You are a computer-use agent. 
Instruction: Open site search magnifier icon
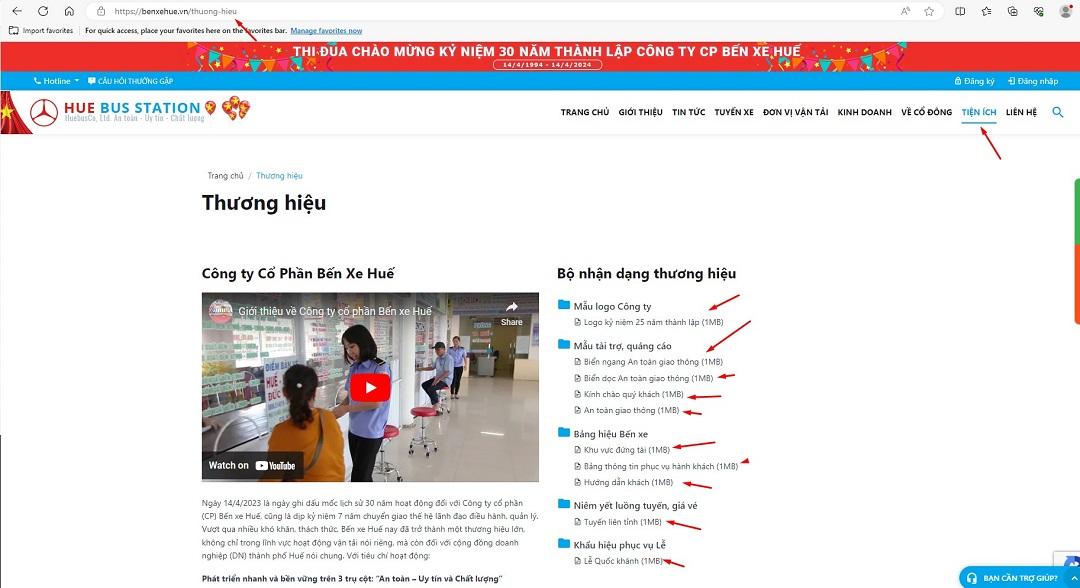click(x=1058, y=112)
